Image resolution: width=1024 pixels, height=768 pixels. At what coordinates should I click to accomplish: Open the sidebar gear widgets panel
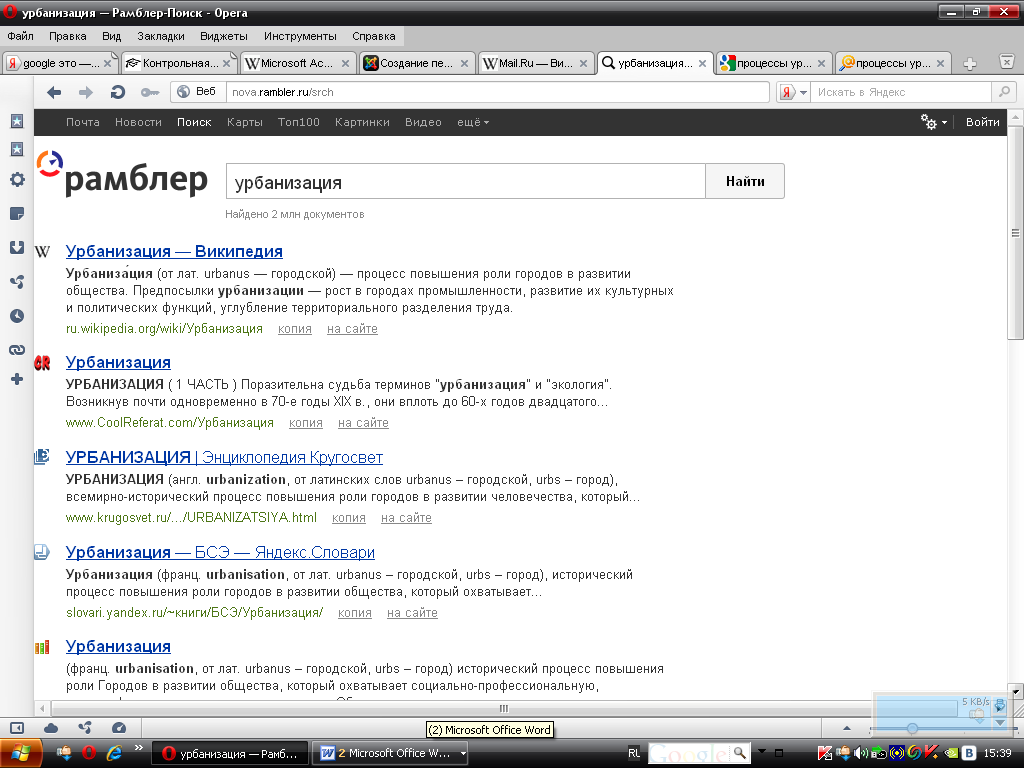(x=17, y=180)
